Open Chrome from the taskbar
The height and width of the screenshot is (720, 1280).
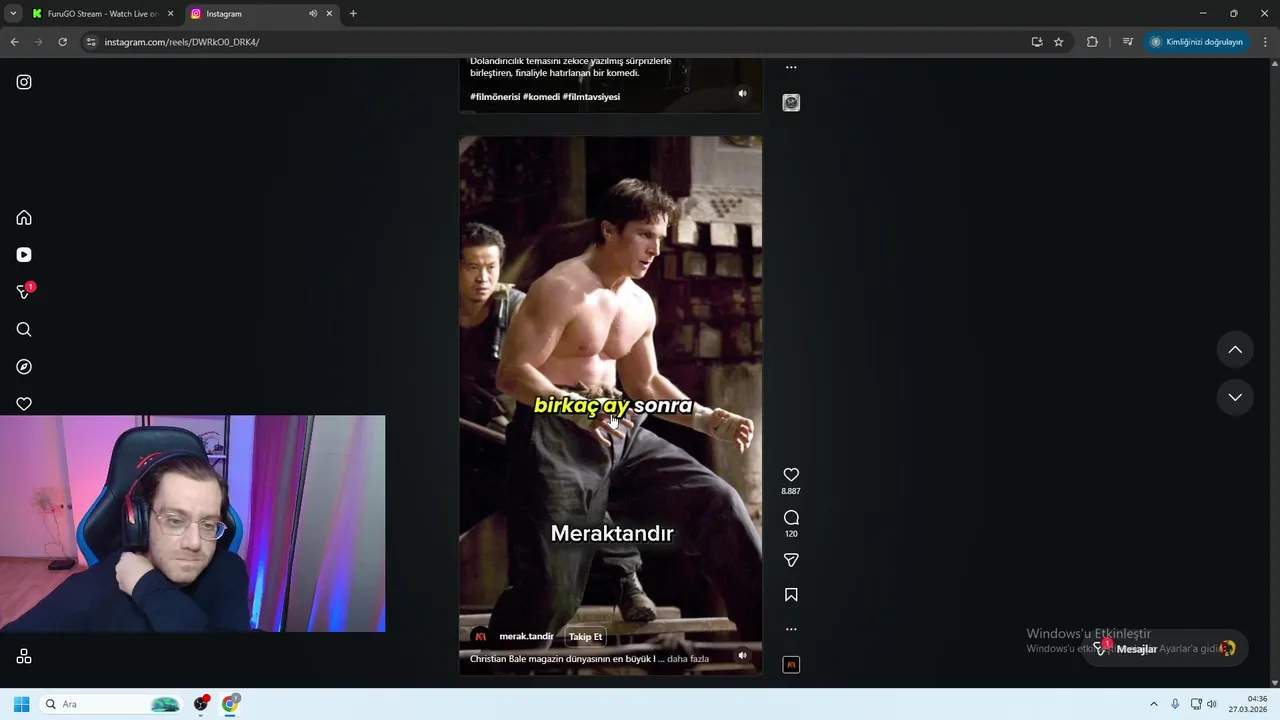click(x=231, y=704)
